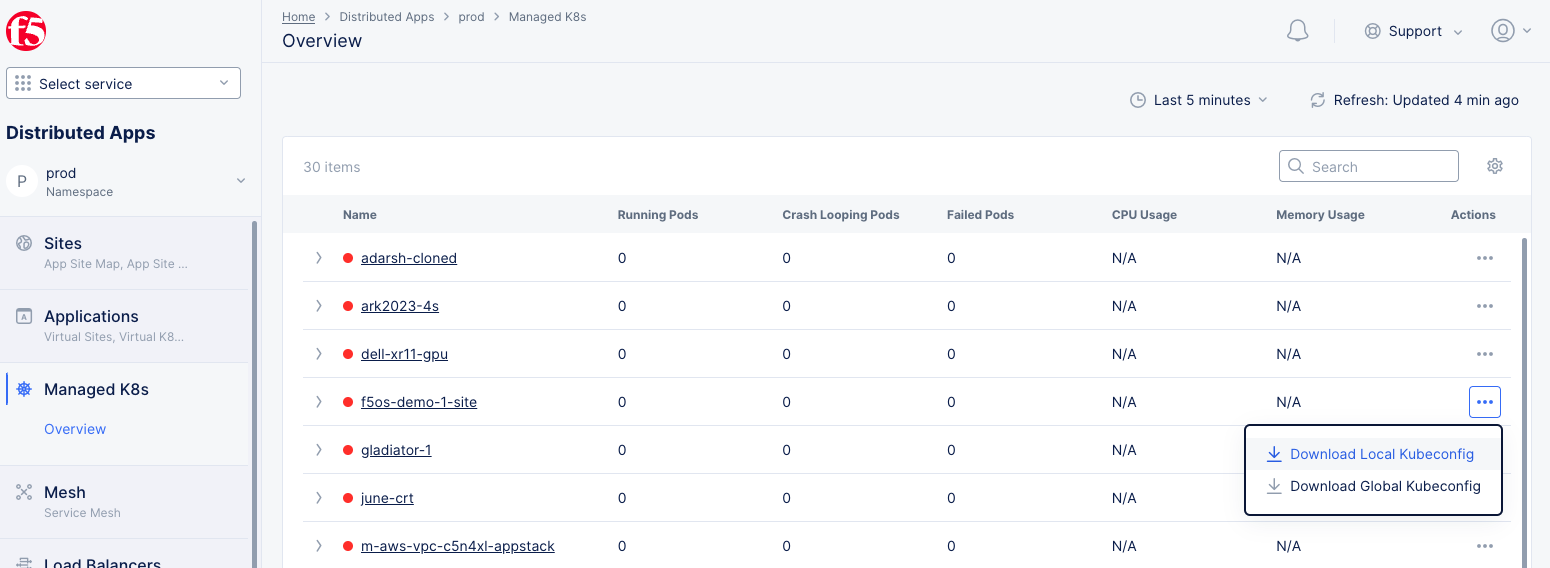Click the Refresh icon
This screenshot has width=1550, height=568.
pos(1318,100)
